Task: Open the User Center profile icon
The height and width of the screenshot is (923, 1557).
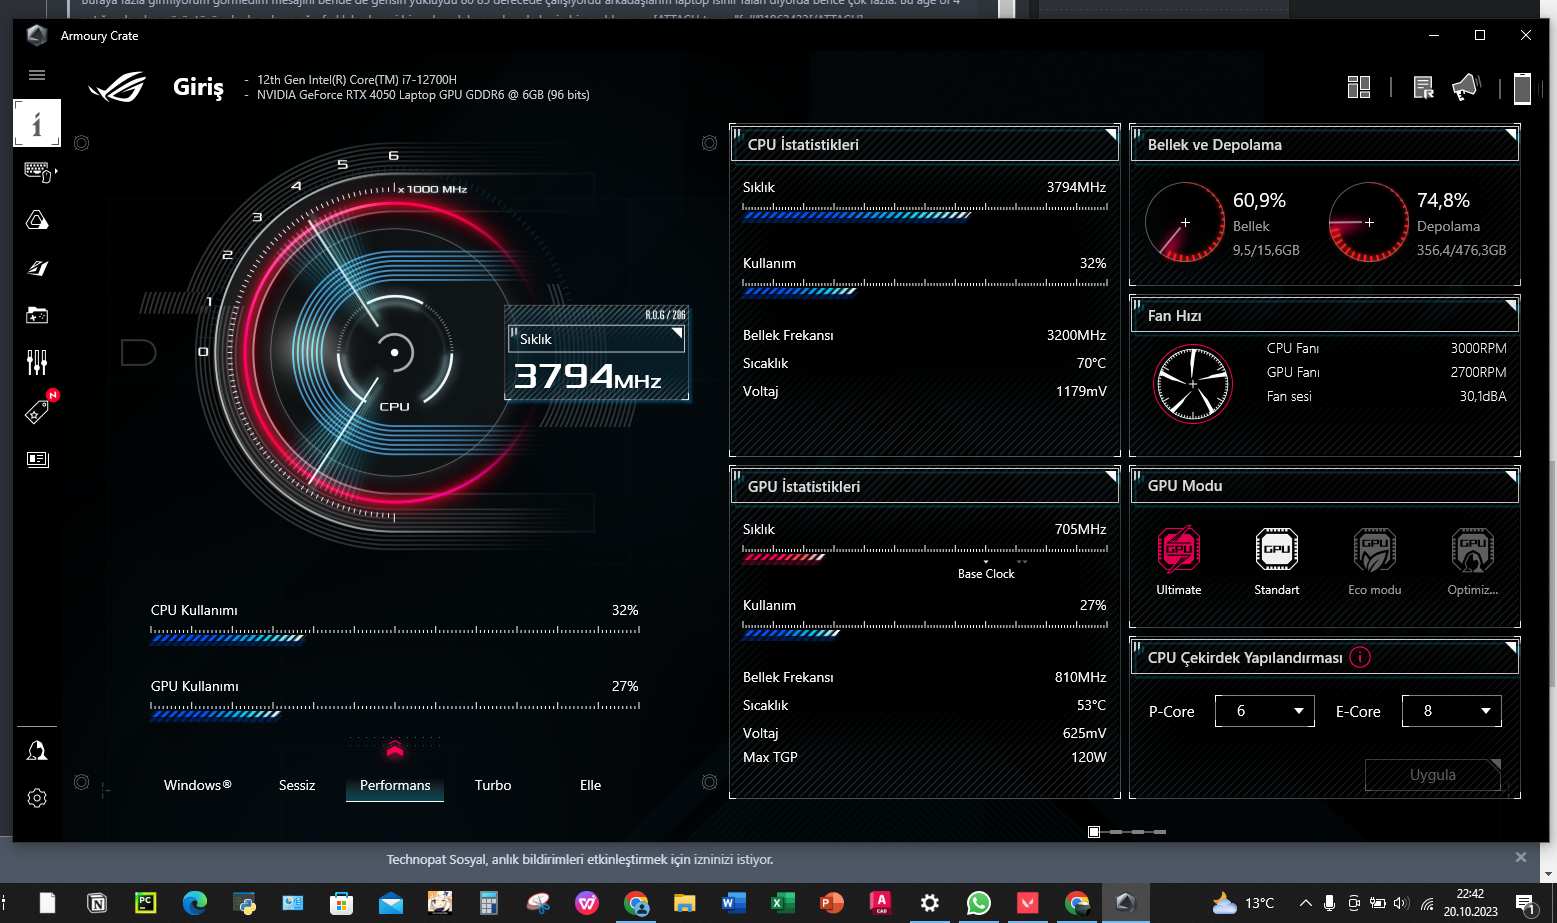Action: [37, 751]
